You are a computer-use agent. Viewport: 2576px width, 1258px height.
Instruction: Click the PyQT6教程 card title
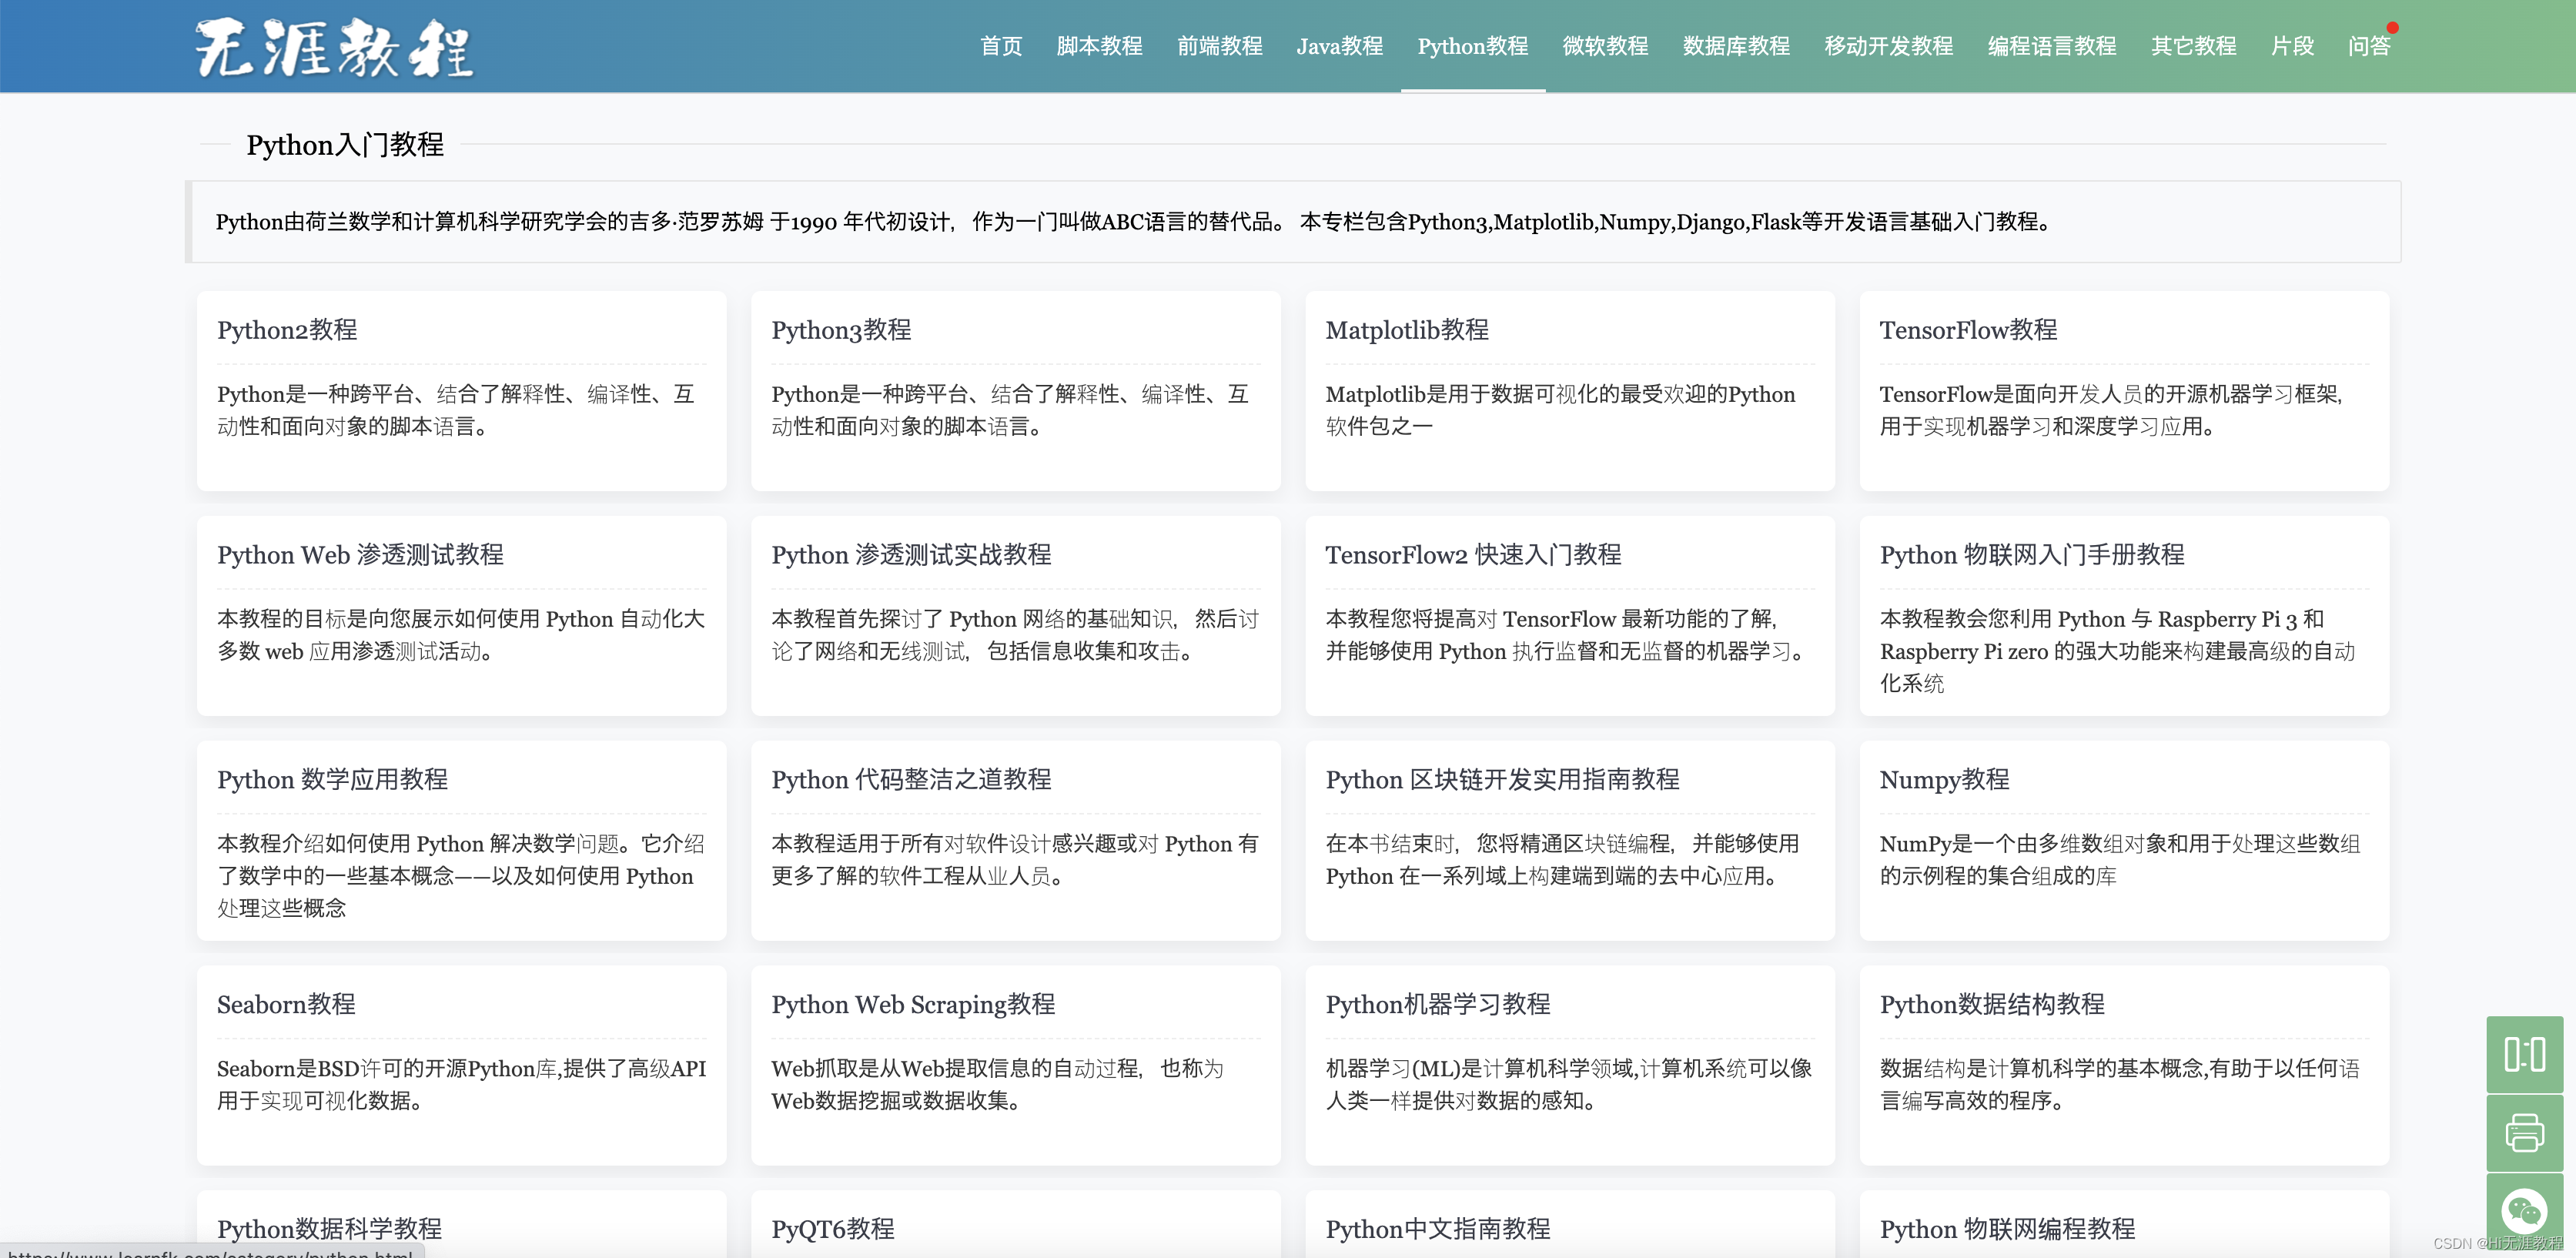pos(832,1228)
